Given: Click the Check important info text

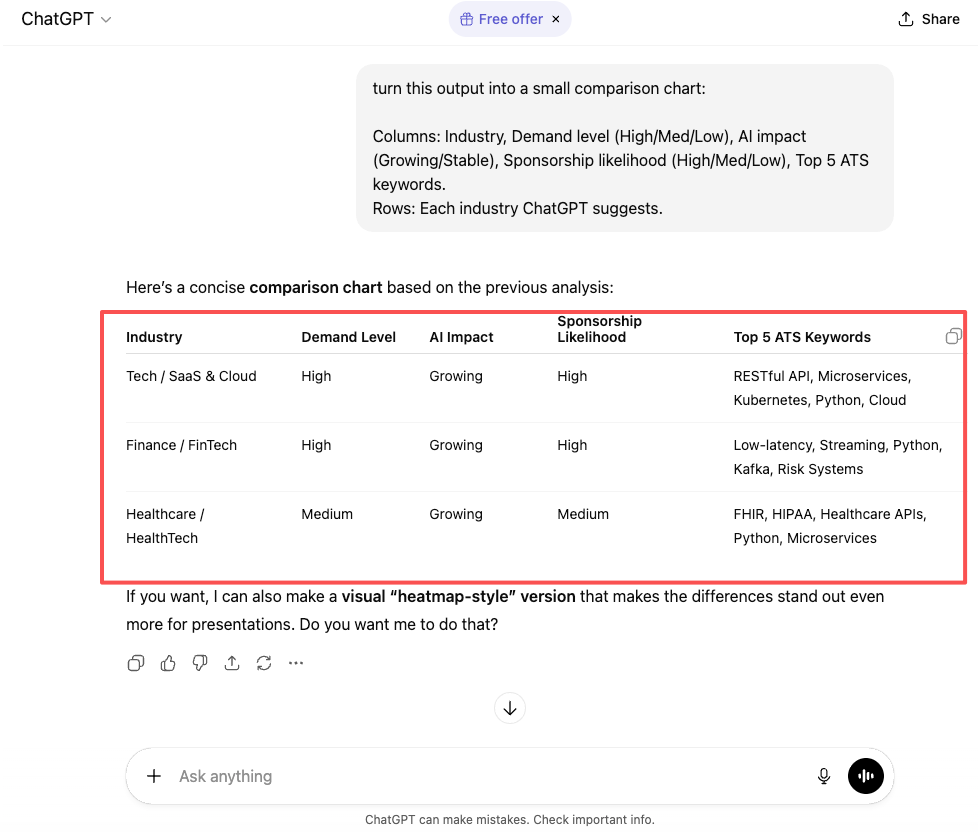Looking at the screenshot, I should pos(577,819).
